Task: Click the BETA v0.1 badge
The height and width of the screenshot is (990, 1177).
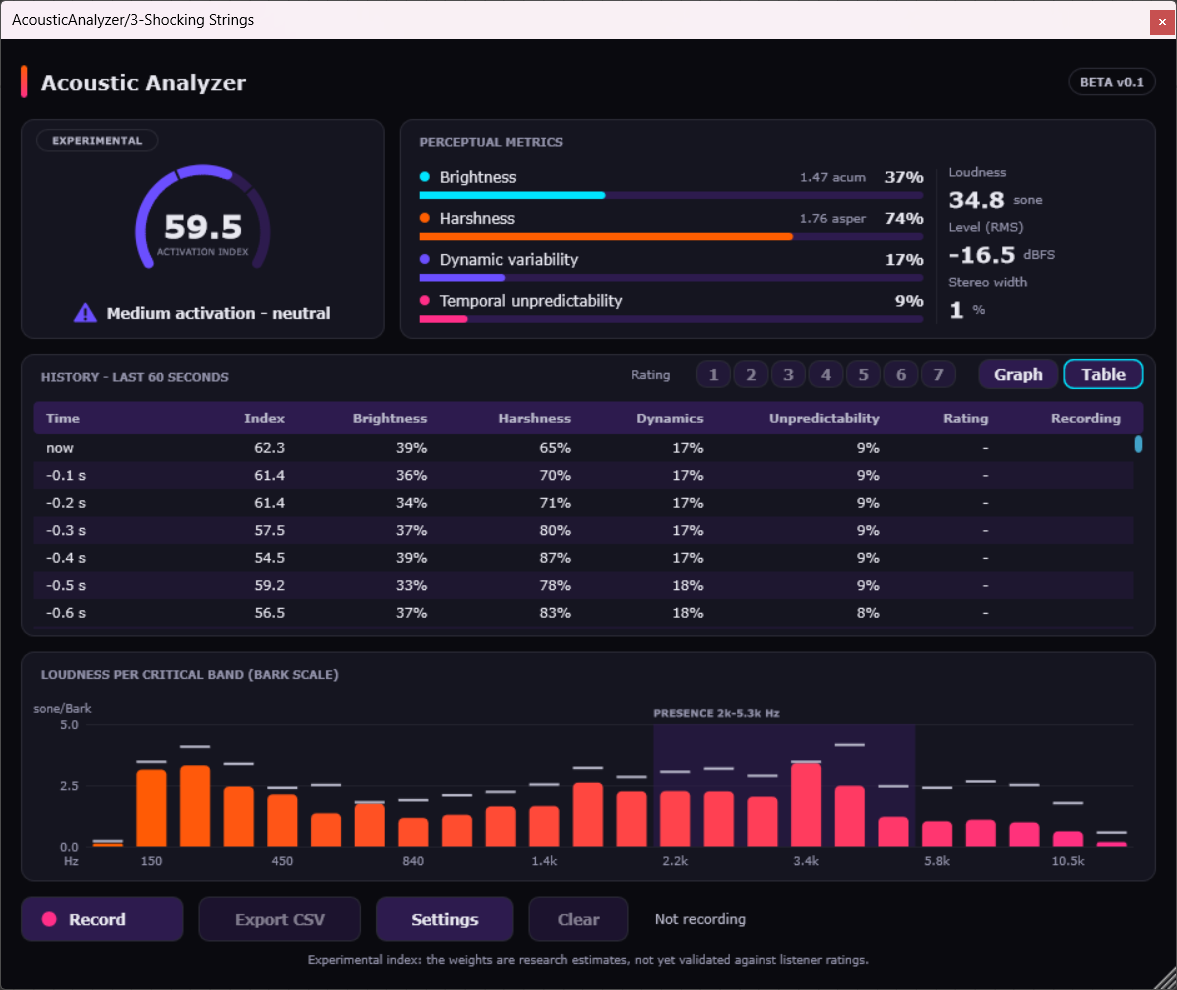Action: (x=1112, y=82)
